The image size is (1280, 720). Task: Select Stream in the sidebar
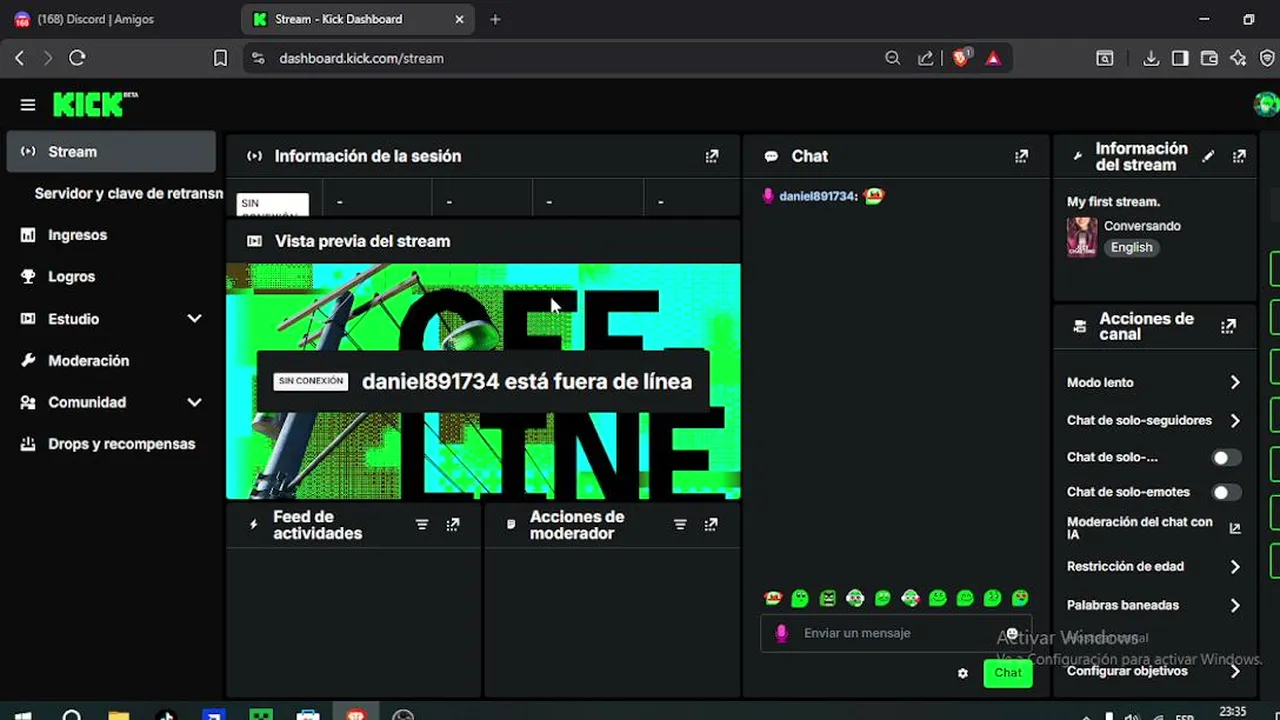tap(111, 152)
